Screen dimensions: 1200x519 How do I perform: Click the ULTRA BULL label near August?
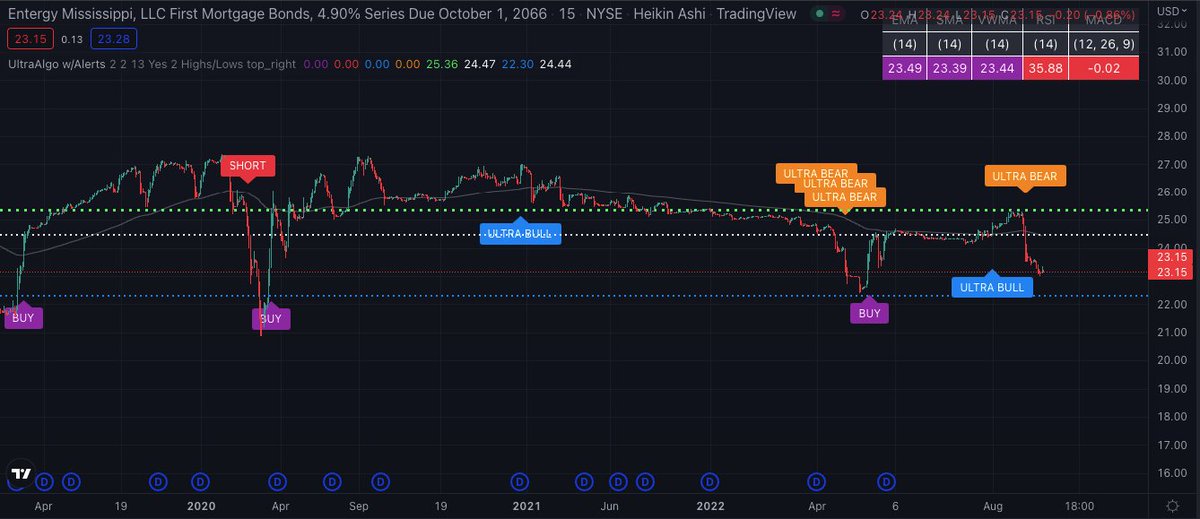(x=992, y=286)
